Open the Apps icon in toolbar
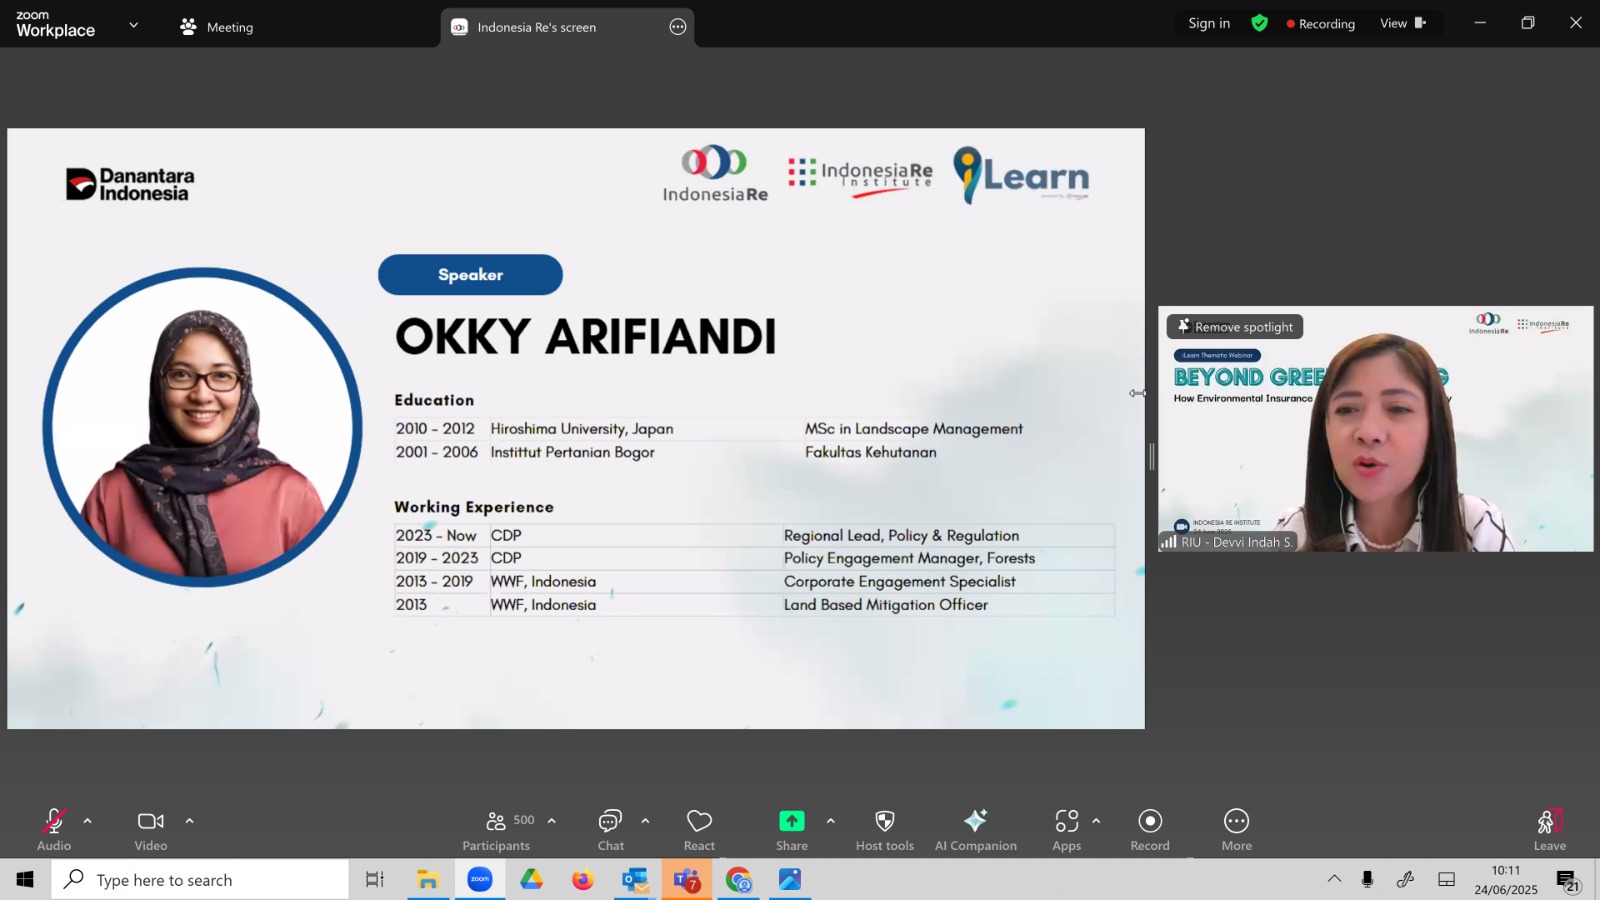 pos(1067,821)
